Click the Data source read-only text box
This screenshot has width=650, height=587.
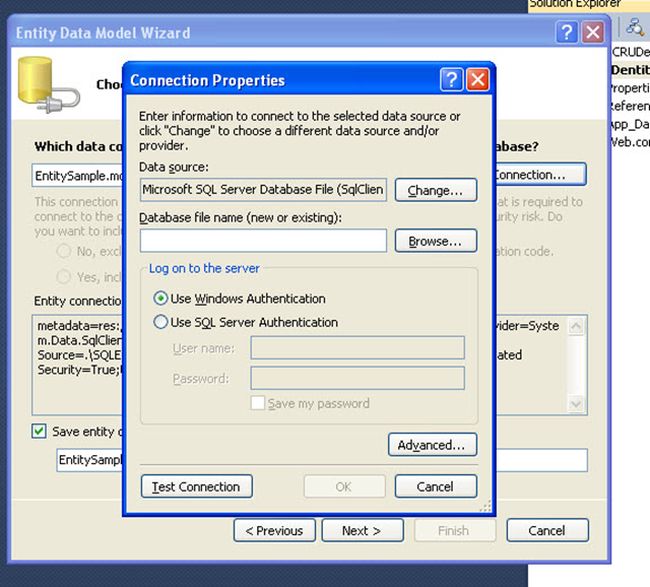pyautogui.click(x=263, y=190)
